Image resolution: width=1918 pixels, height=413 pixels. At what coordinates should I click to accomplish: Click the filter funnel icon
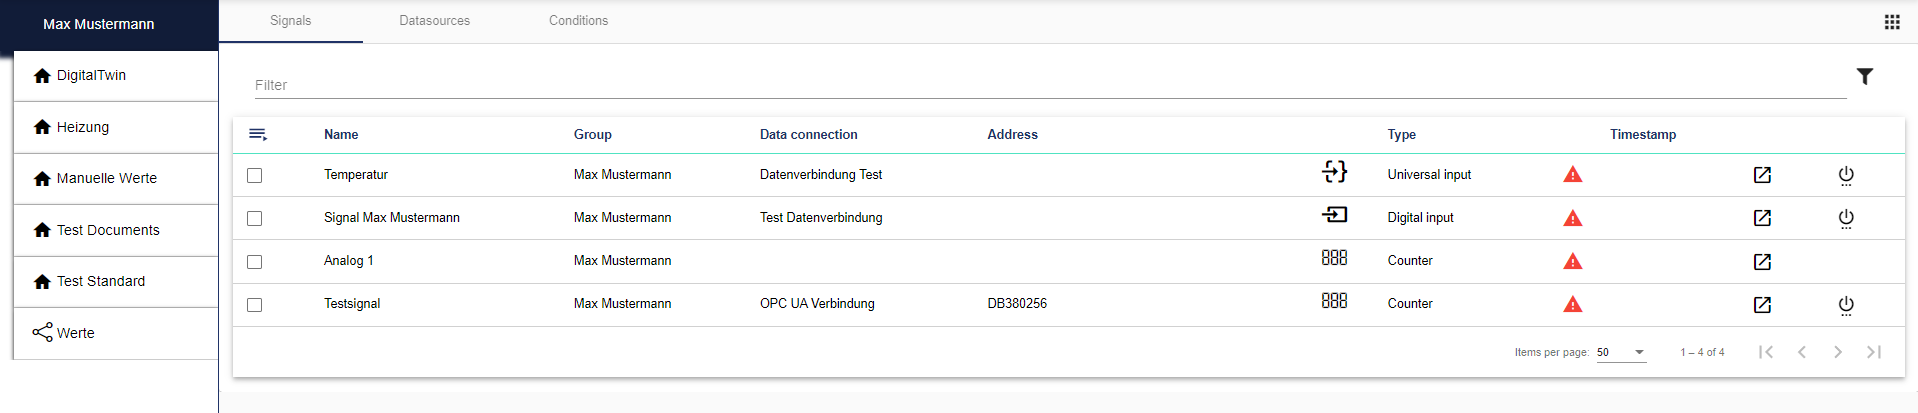1865,76
